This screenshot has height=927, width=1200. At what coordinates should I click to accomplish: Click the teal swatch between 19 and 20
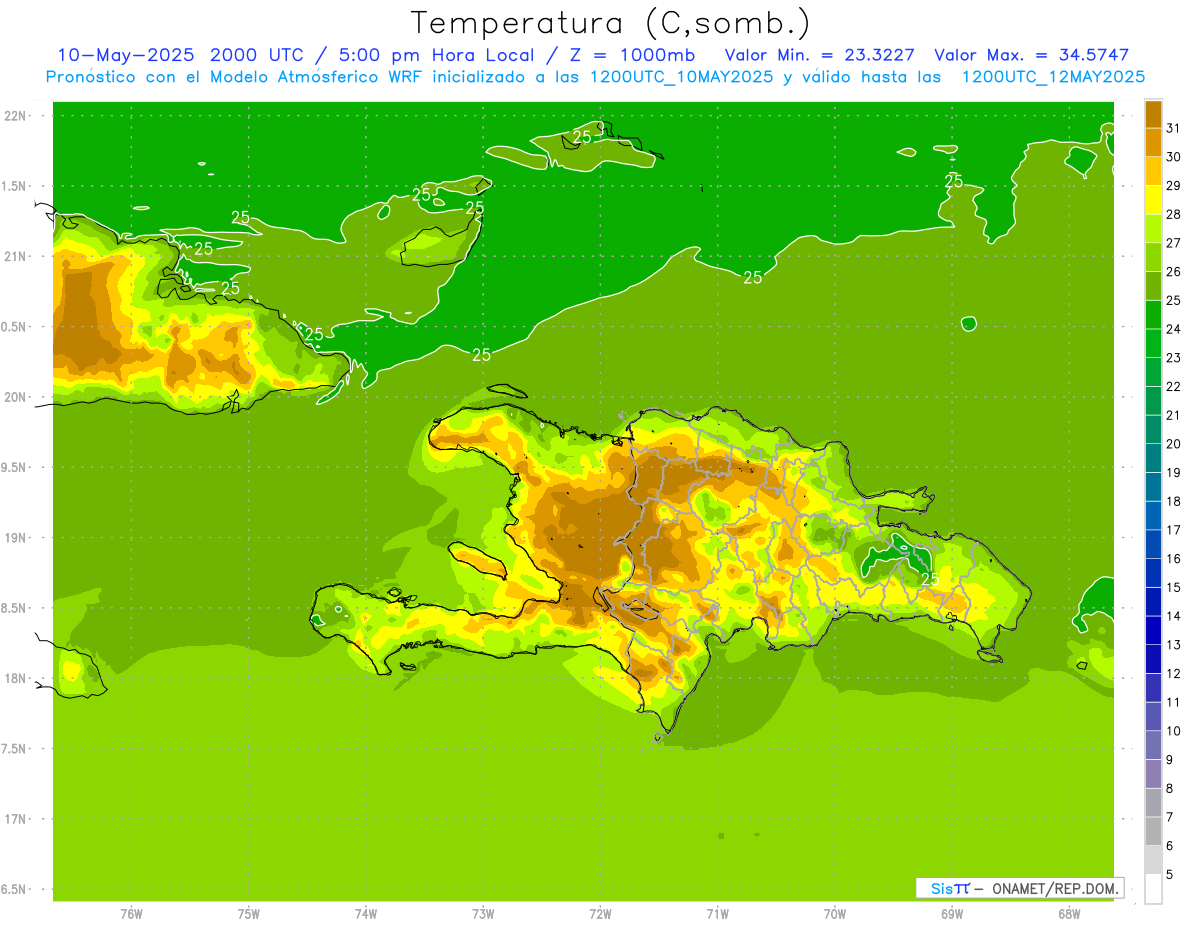coord(1153,458)
